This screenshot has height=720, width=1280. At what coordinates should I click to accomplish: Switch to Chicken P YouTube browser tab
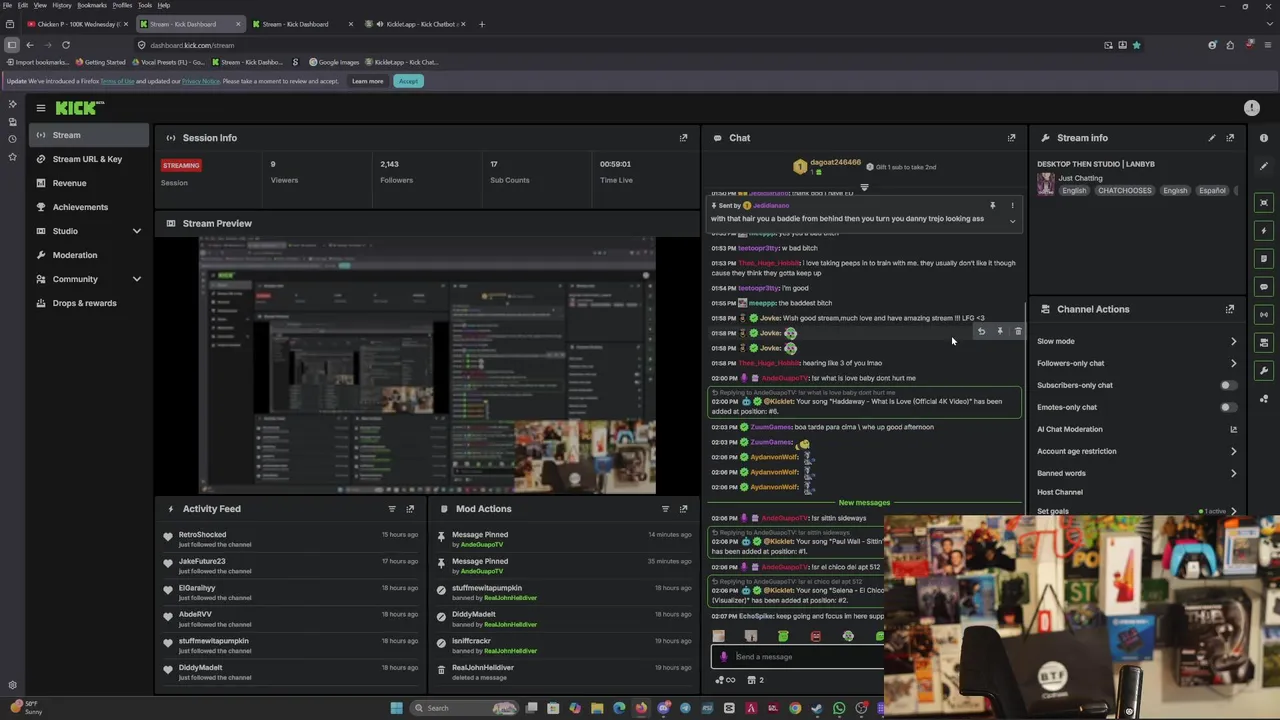tap(75, 24)
